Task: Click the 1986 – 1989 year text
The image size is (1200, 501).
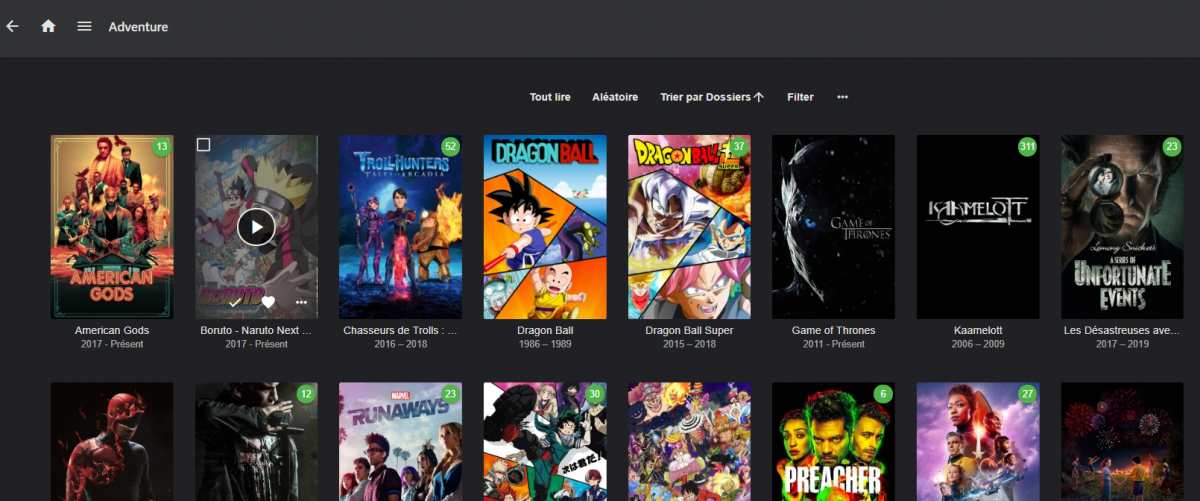Action: pos(545,344)
